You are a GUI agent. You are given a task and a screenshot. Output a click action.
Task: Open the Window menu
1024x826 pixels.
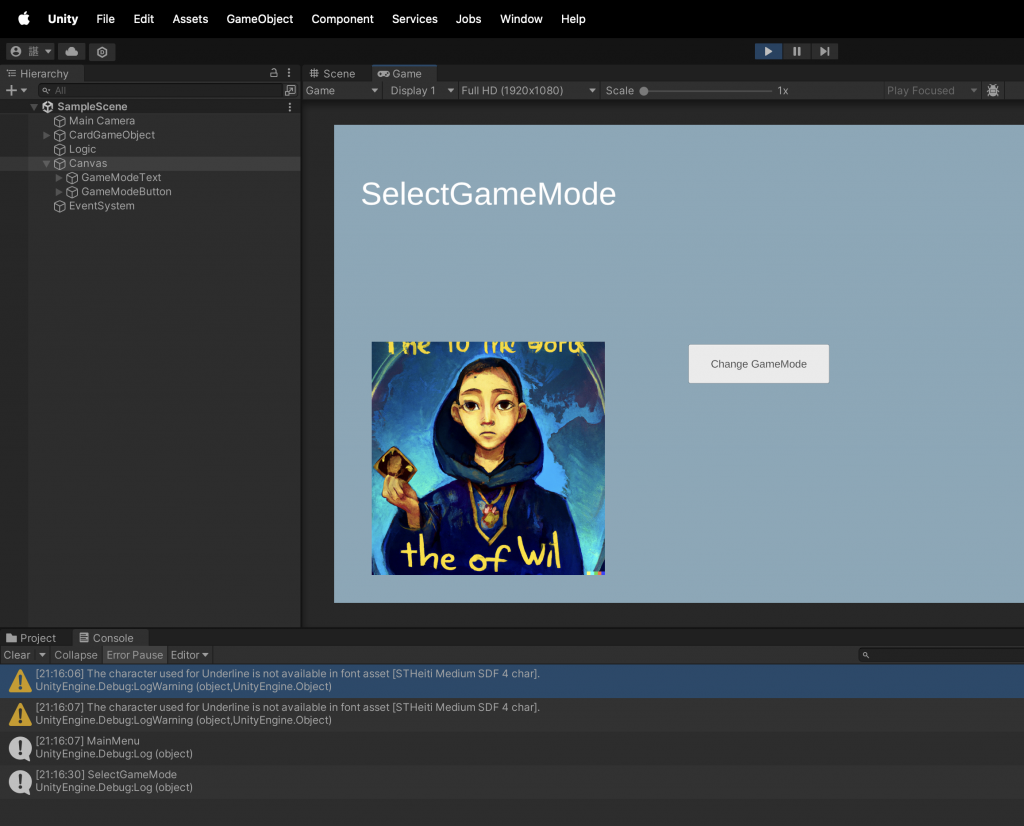521,19
